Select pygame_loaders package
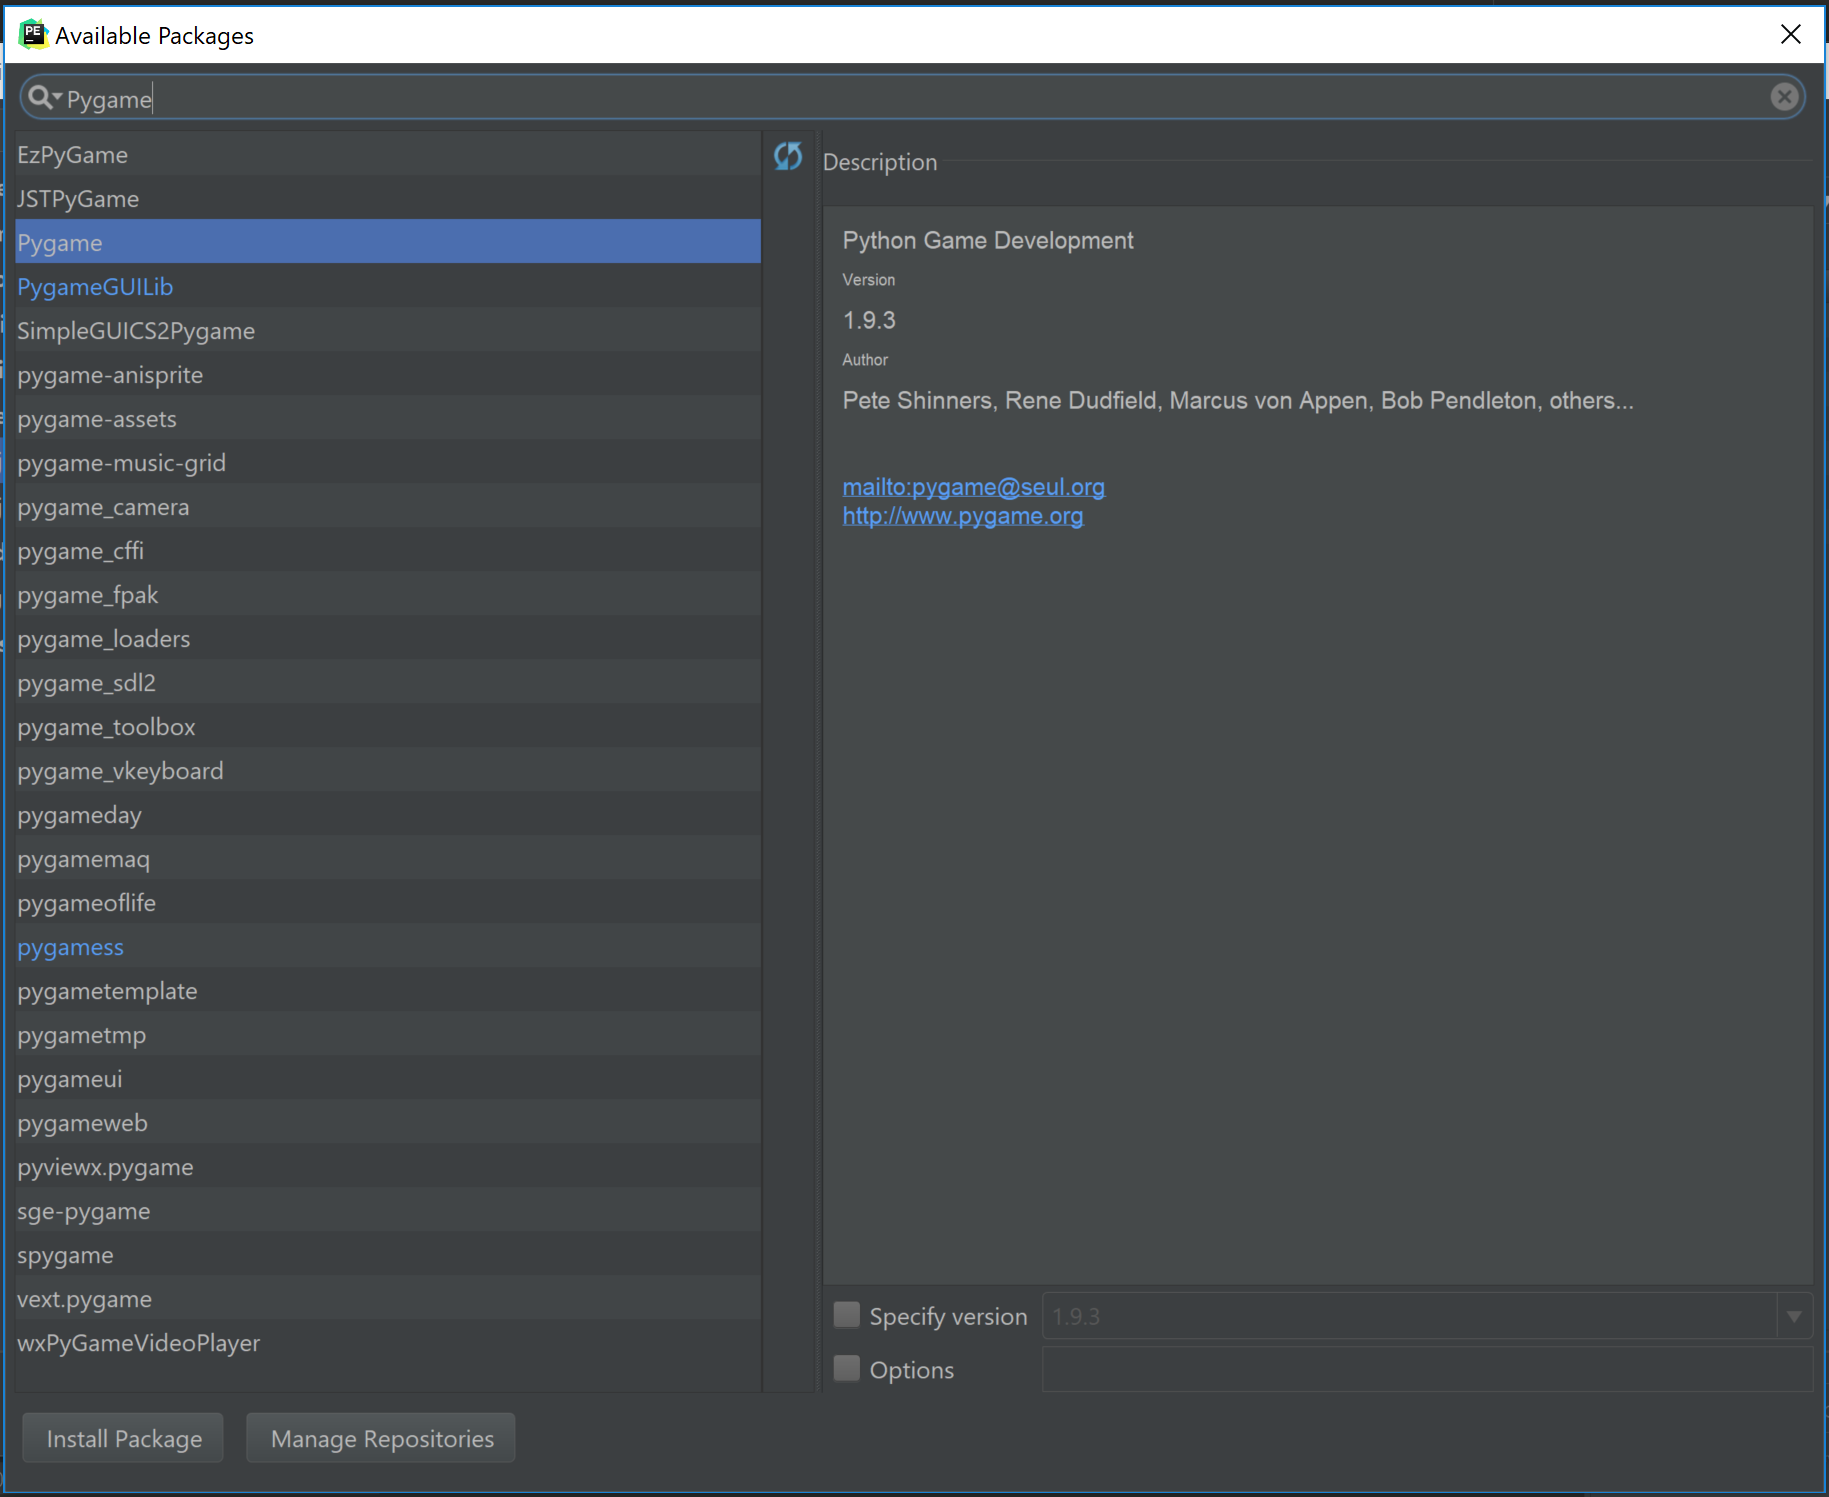The width and height of the screenshot is (1829, 1497). click(388, 639)
